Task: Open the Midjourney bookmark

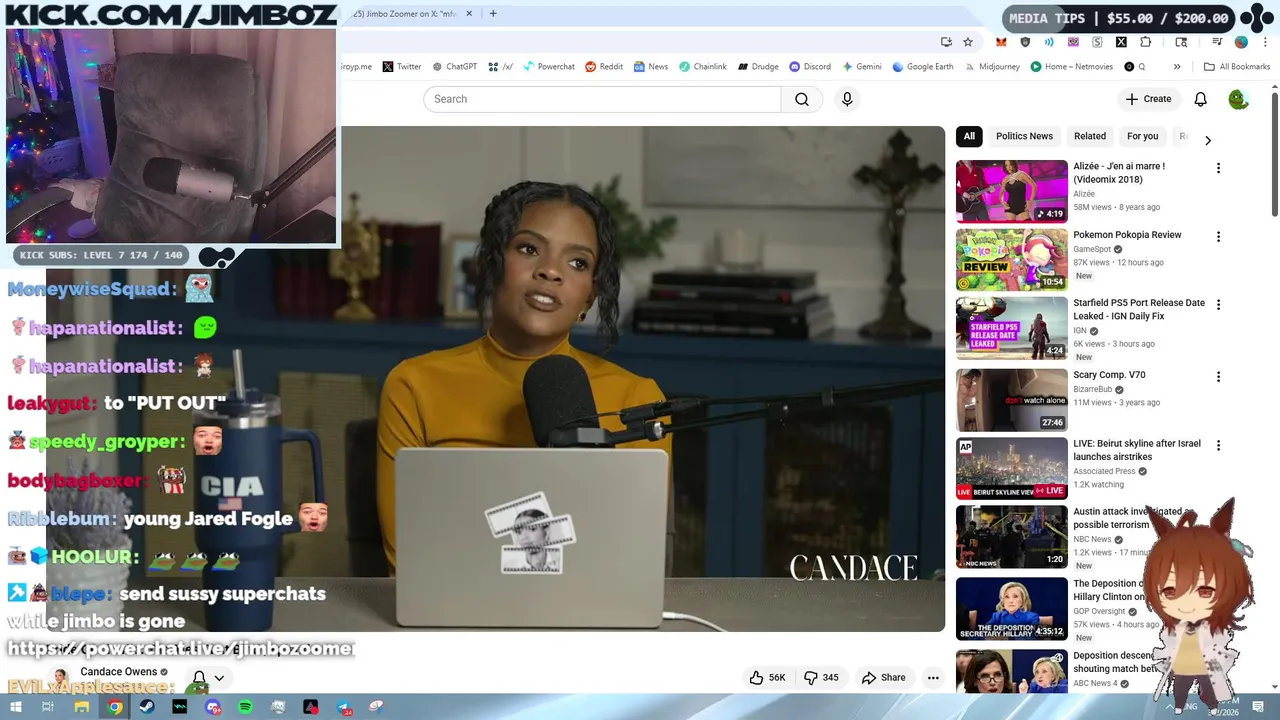Action: click(992, 67)
